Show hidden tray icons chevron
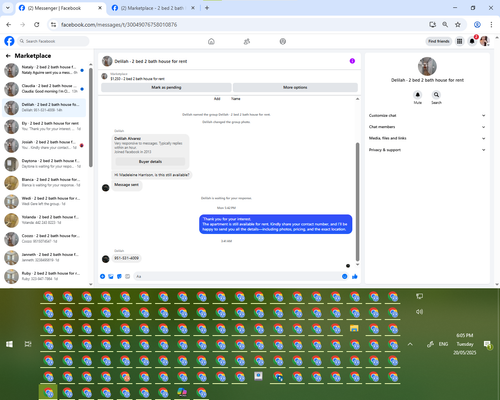The image size is (500, 400). point(410,344)
